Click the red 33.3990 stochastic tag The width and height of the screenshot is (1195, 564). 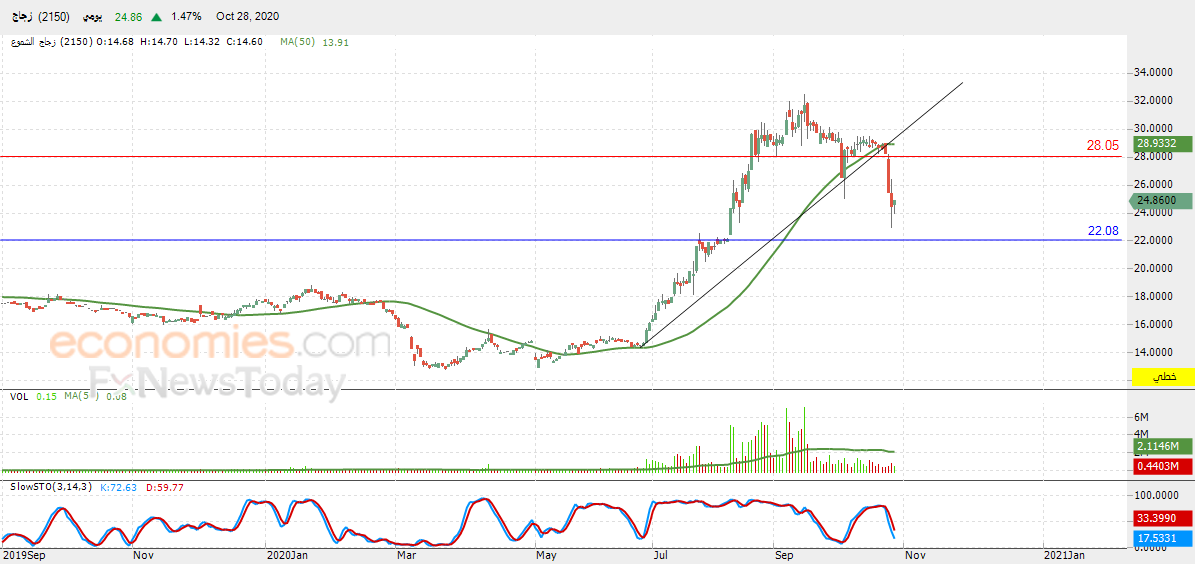[1161, 518]
